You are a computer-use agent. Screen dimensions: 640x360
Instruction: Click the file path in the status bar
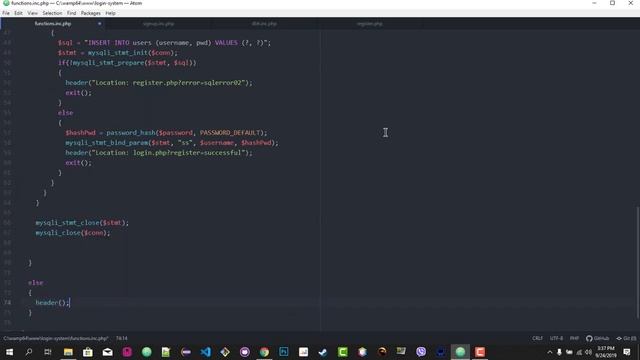coord(56,338)
